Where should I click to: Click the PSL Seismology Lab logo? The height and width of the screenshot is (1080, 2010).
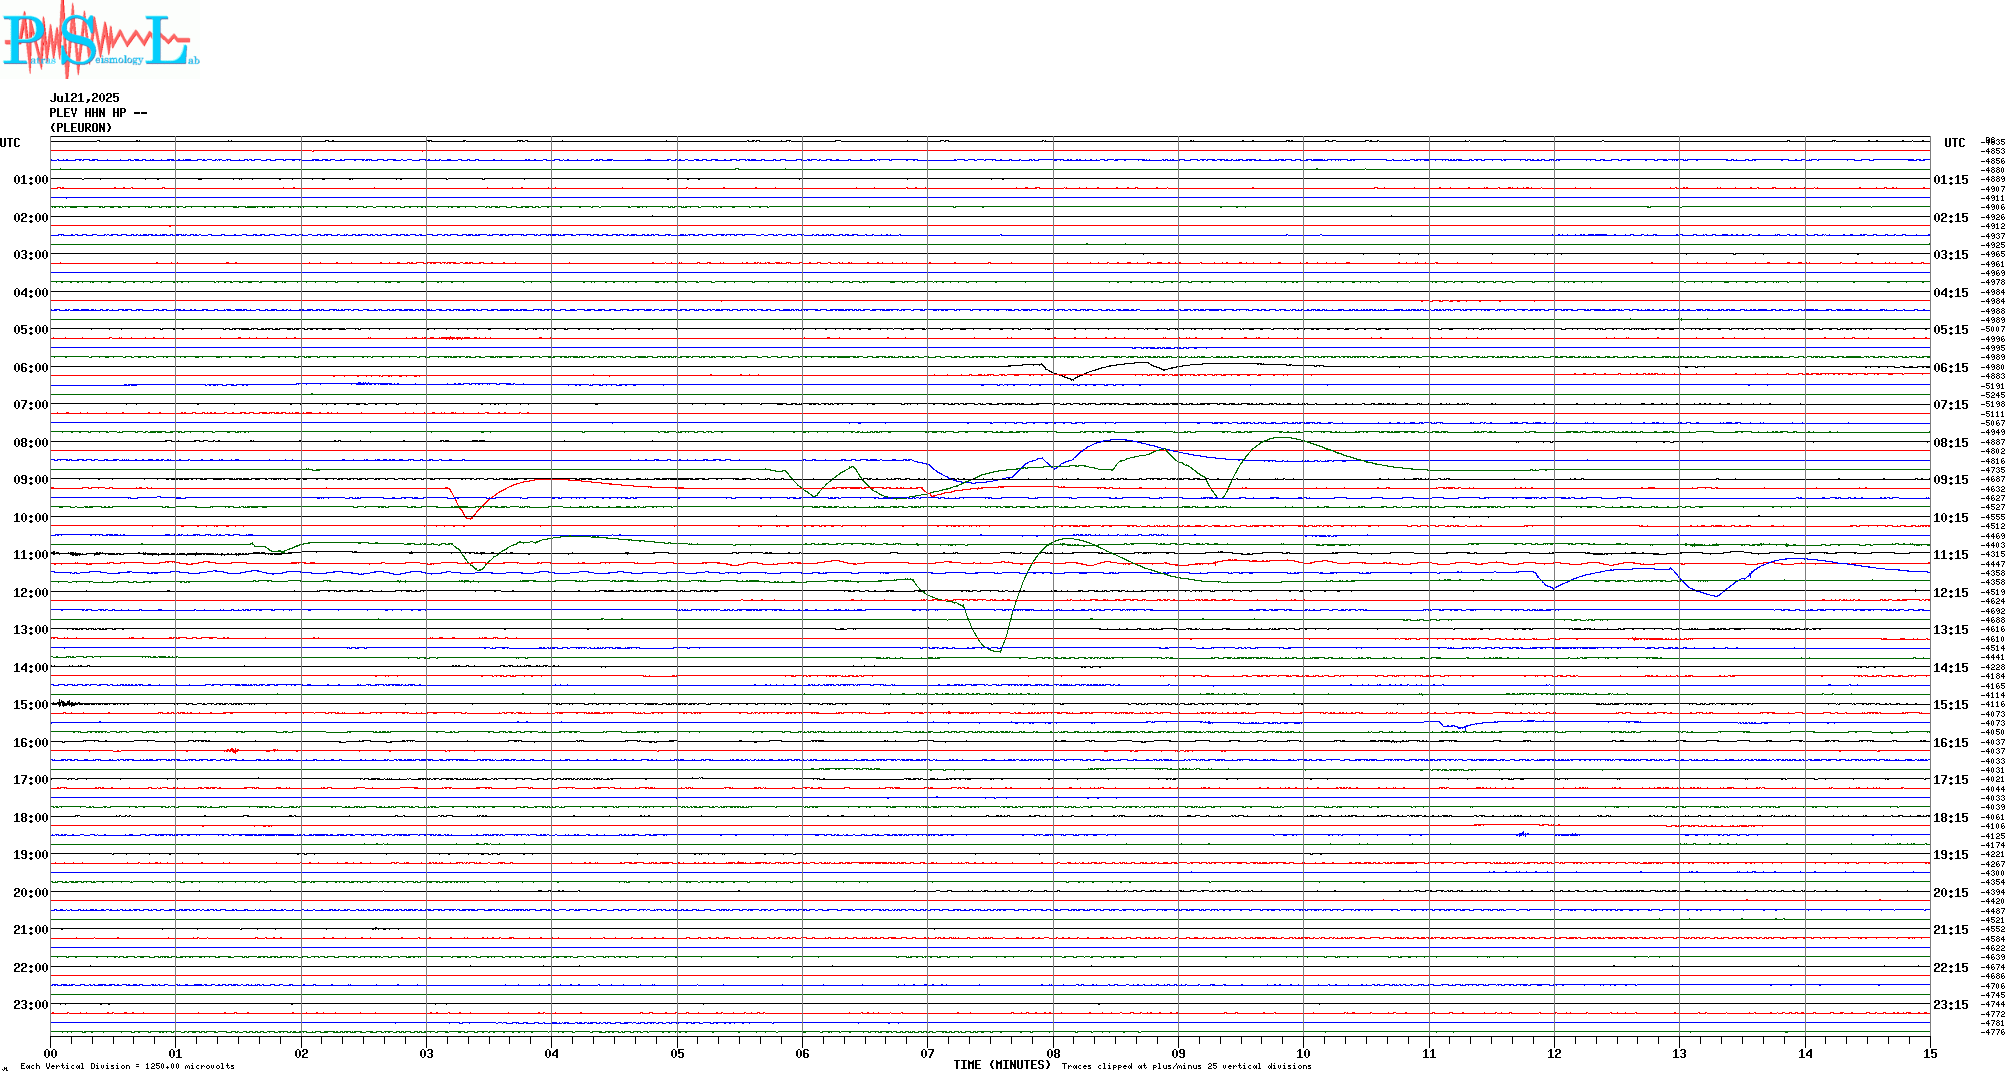pyautogui.click(x=100, y=39)
